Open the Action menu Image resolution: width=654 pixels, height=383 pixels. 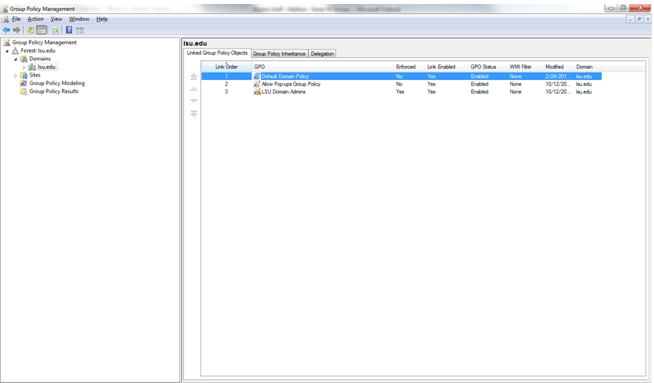35,19
